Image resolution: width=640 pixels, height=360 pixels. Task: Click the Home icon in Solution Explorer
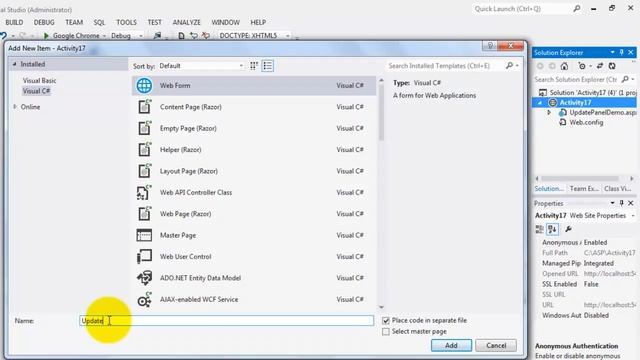pyautogui.click(x=564, y=66)
